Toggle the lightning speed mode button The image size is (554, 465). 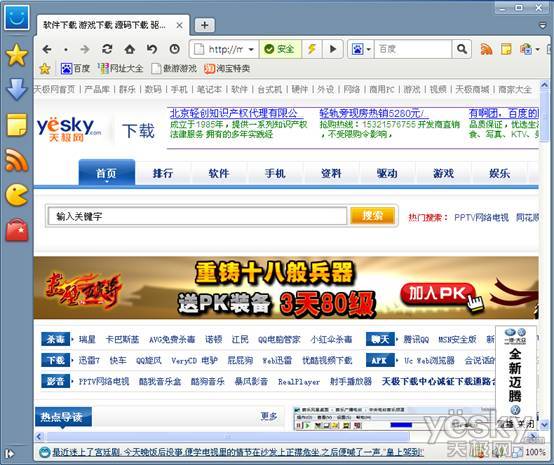pos(312,49)
